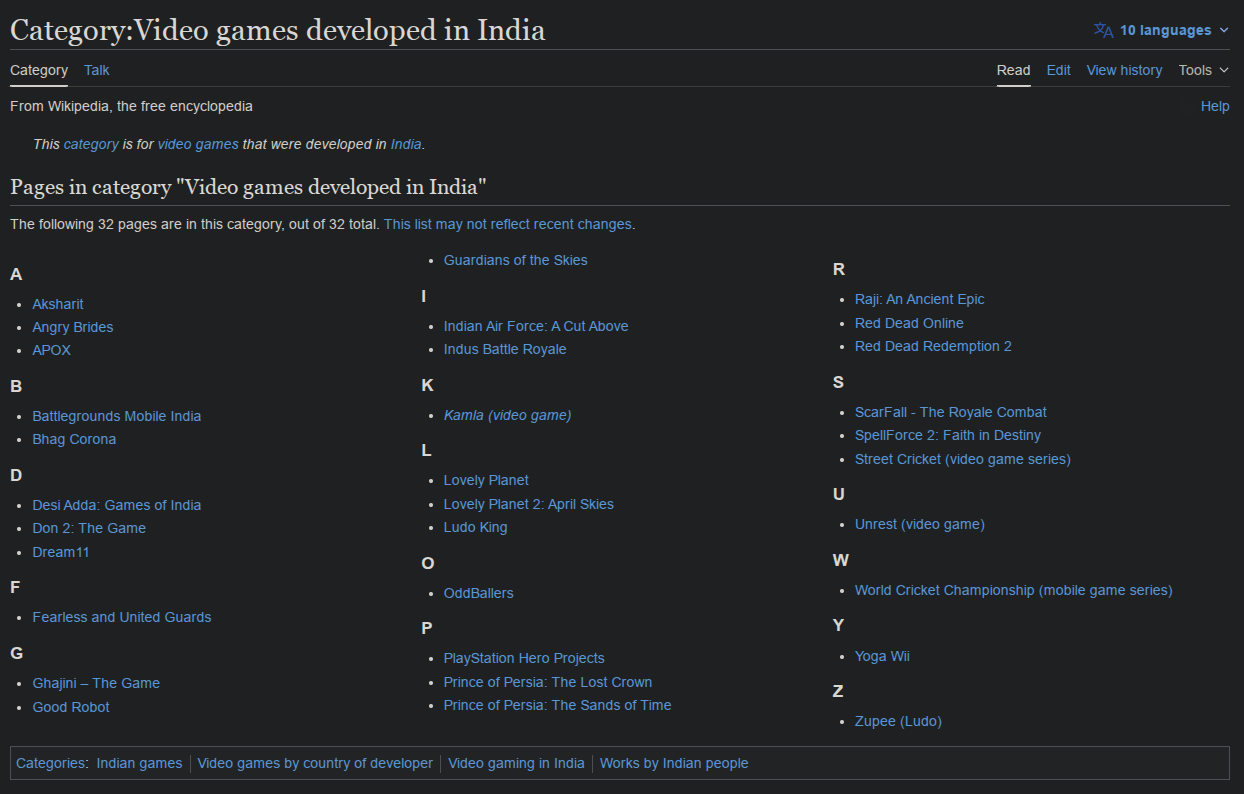
Task: Open Don 2: The Game page
Action: (x=89, y=528)
